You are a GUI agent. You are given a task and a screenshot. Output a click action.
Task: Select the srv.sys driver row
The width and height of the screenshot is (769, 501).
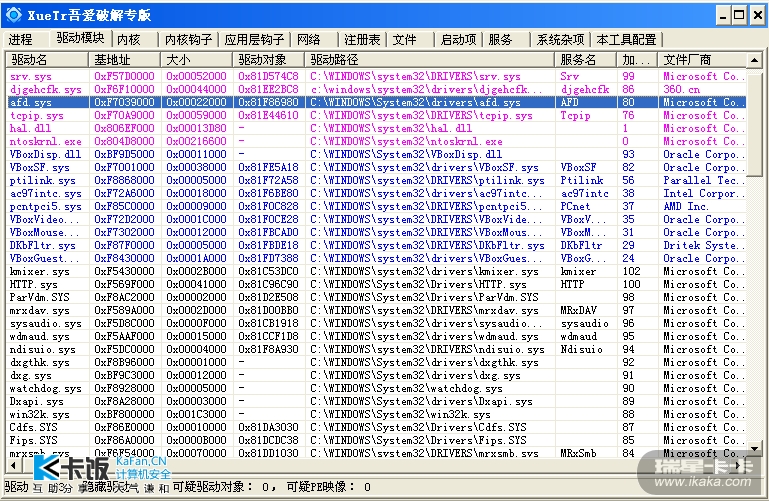376,76
